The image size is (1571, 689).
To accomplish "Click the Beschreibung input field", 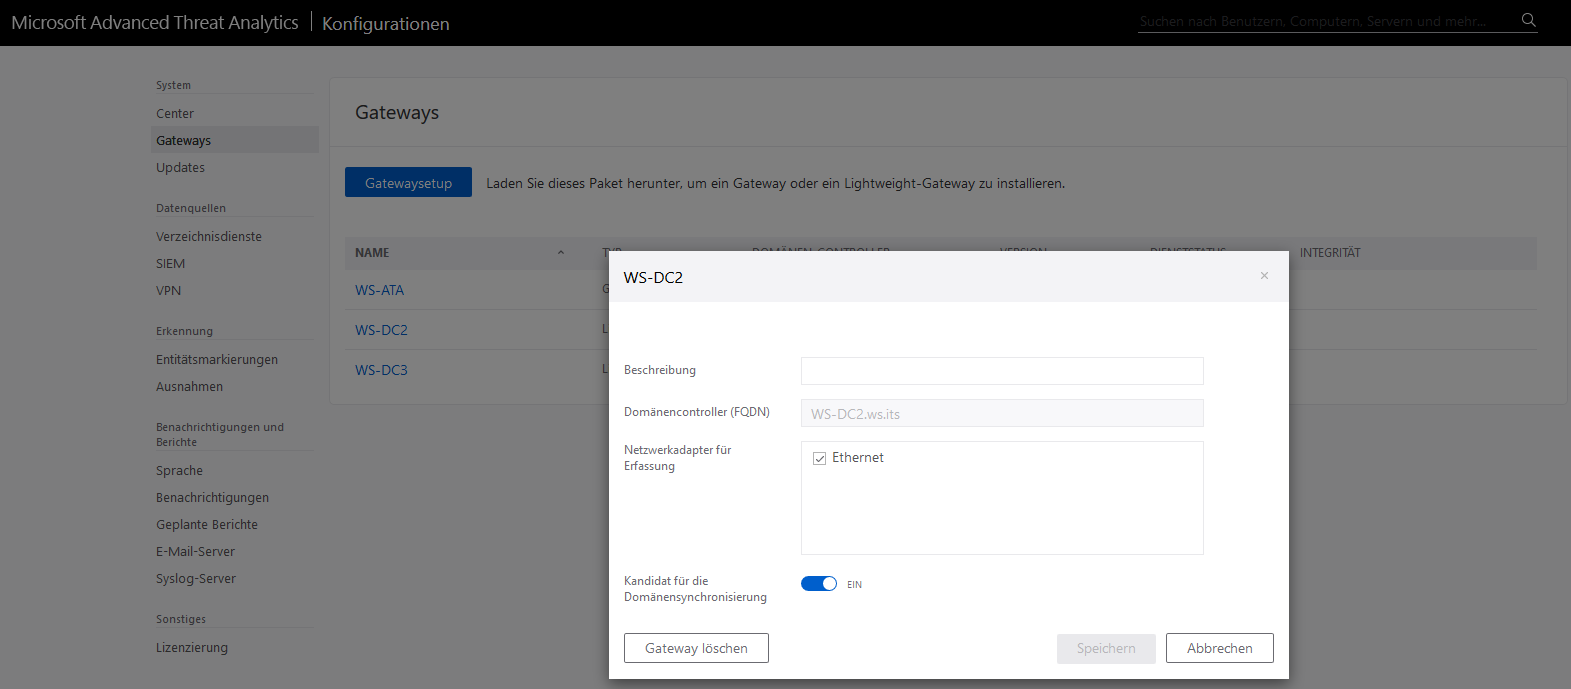I will (x=1002, y=371).
